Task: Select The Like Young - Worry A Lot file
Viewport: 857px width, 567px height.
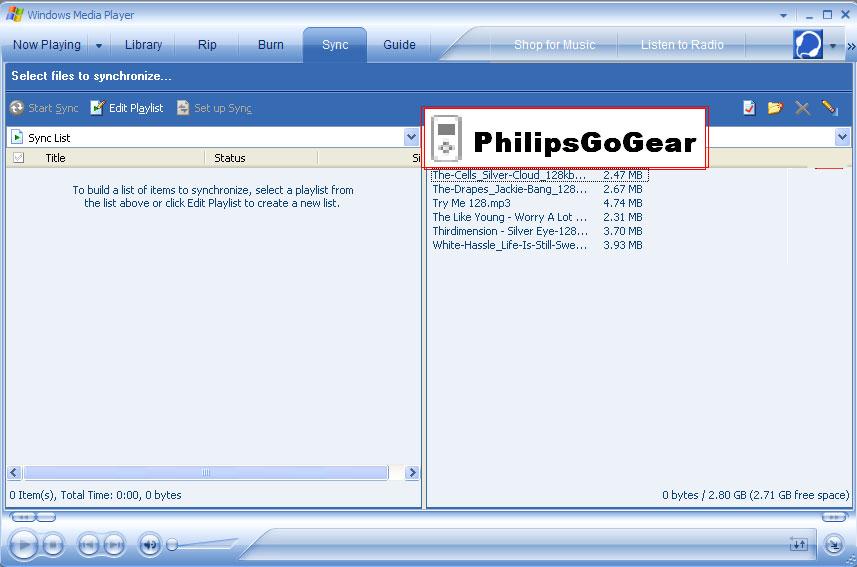Action: pyautogui.click(x=538, y=217)
